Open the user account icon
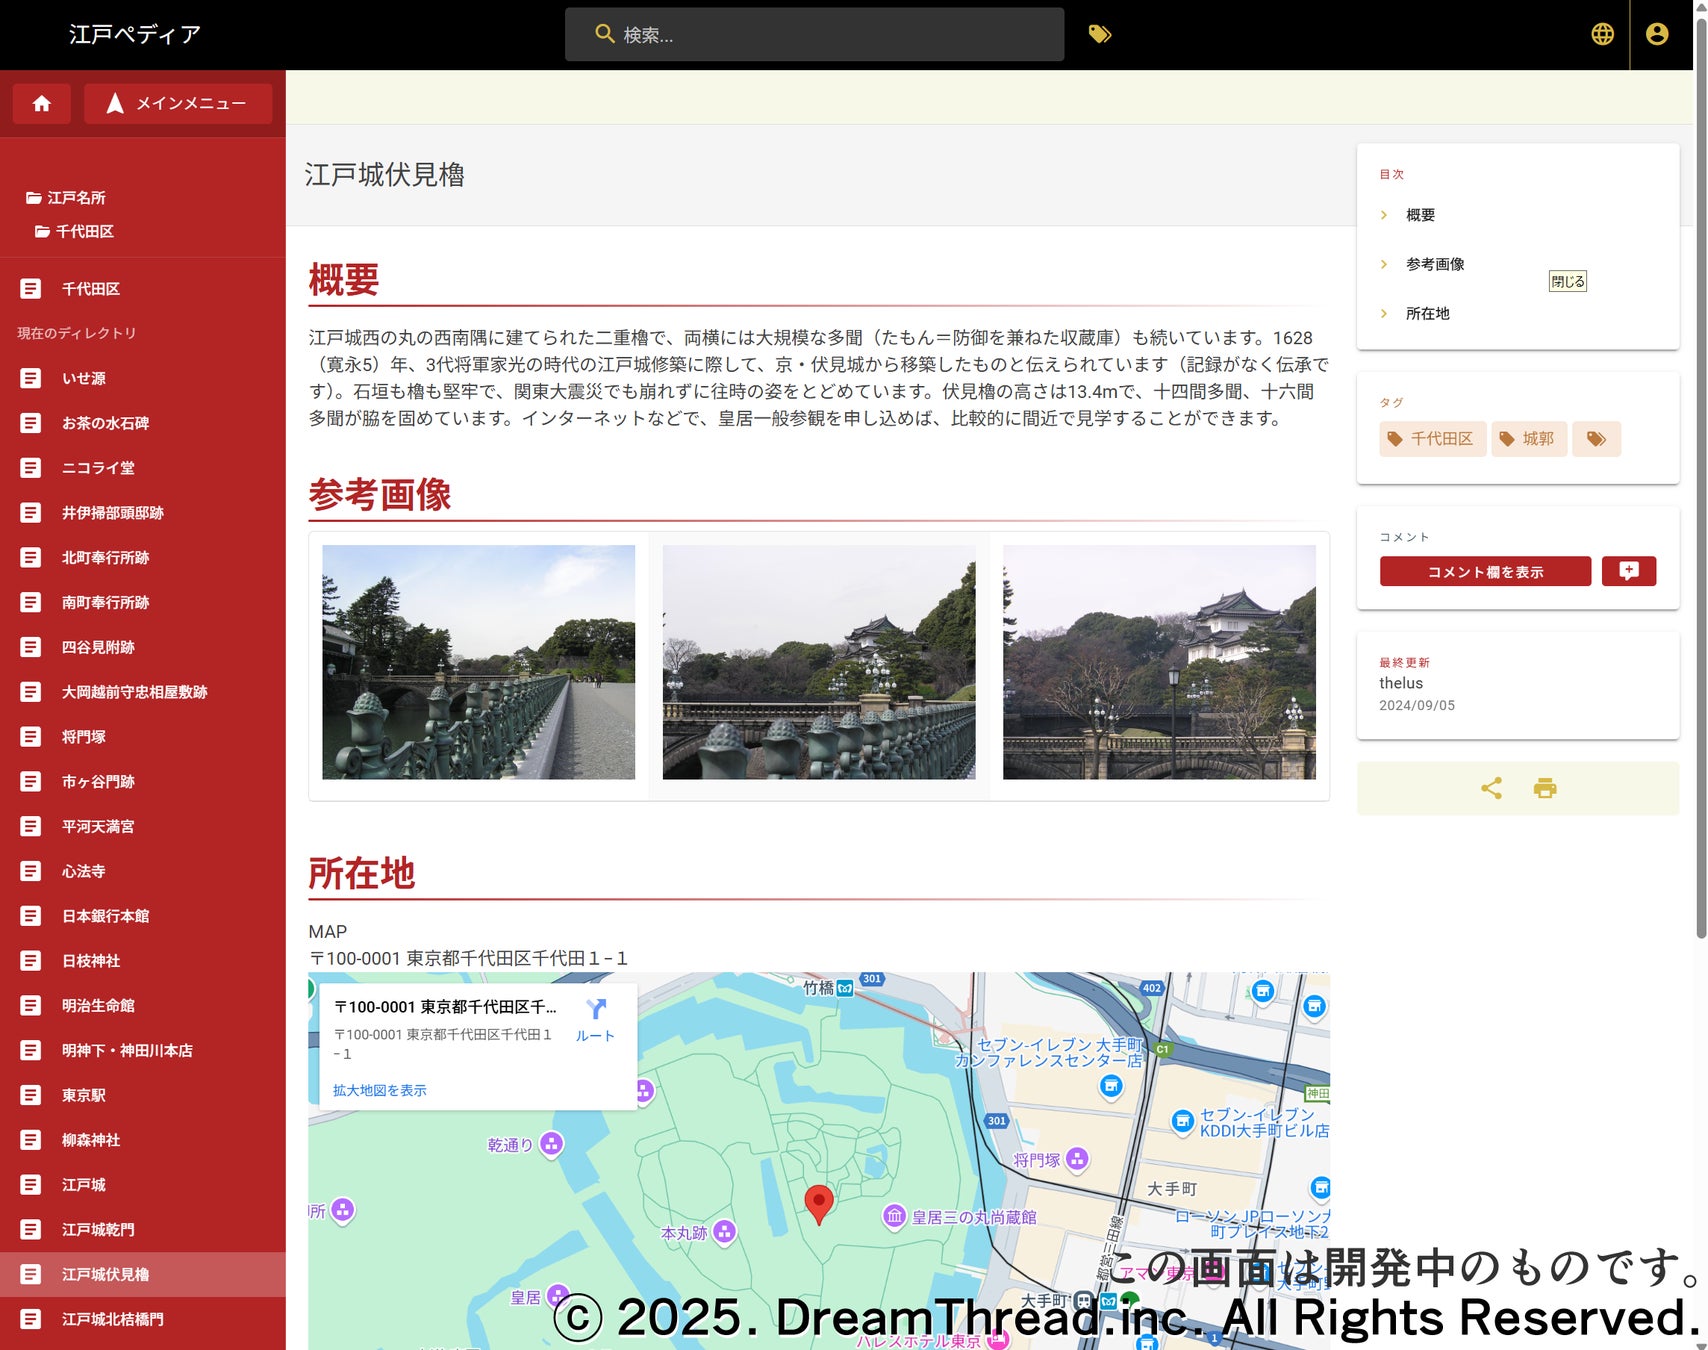 [1656, 35]
